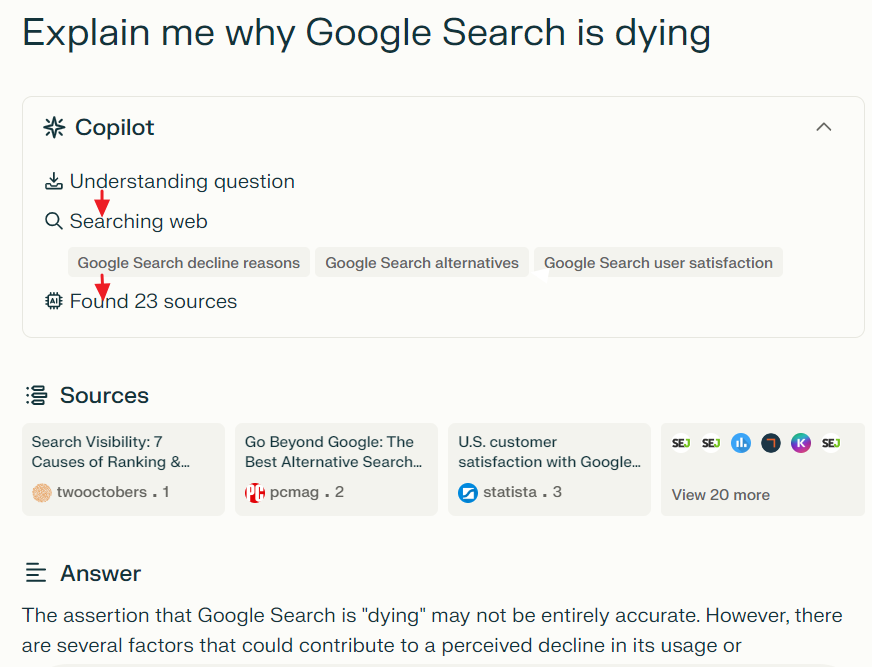This screenshot has height=667, width=872.
Task: Click the "Sources" section heading
Action: (x=105, y=396)
